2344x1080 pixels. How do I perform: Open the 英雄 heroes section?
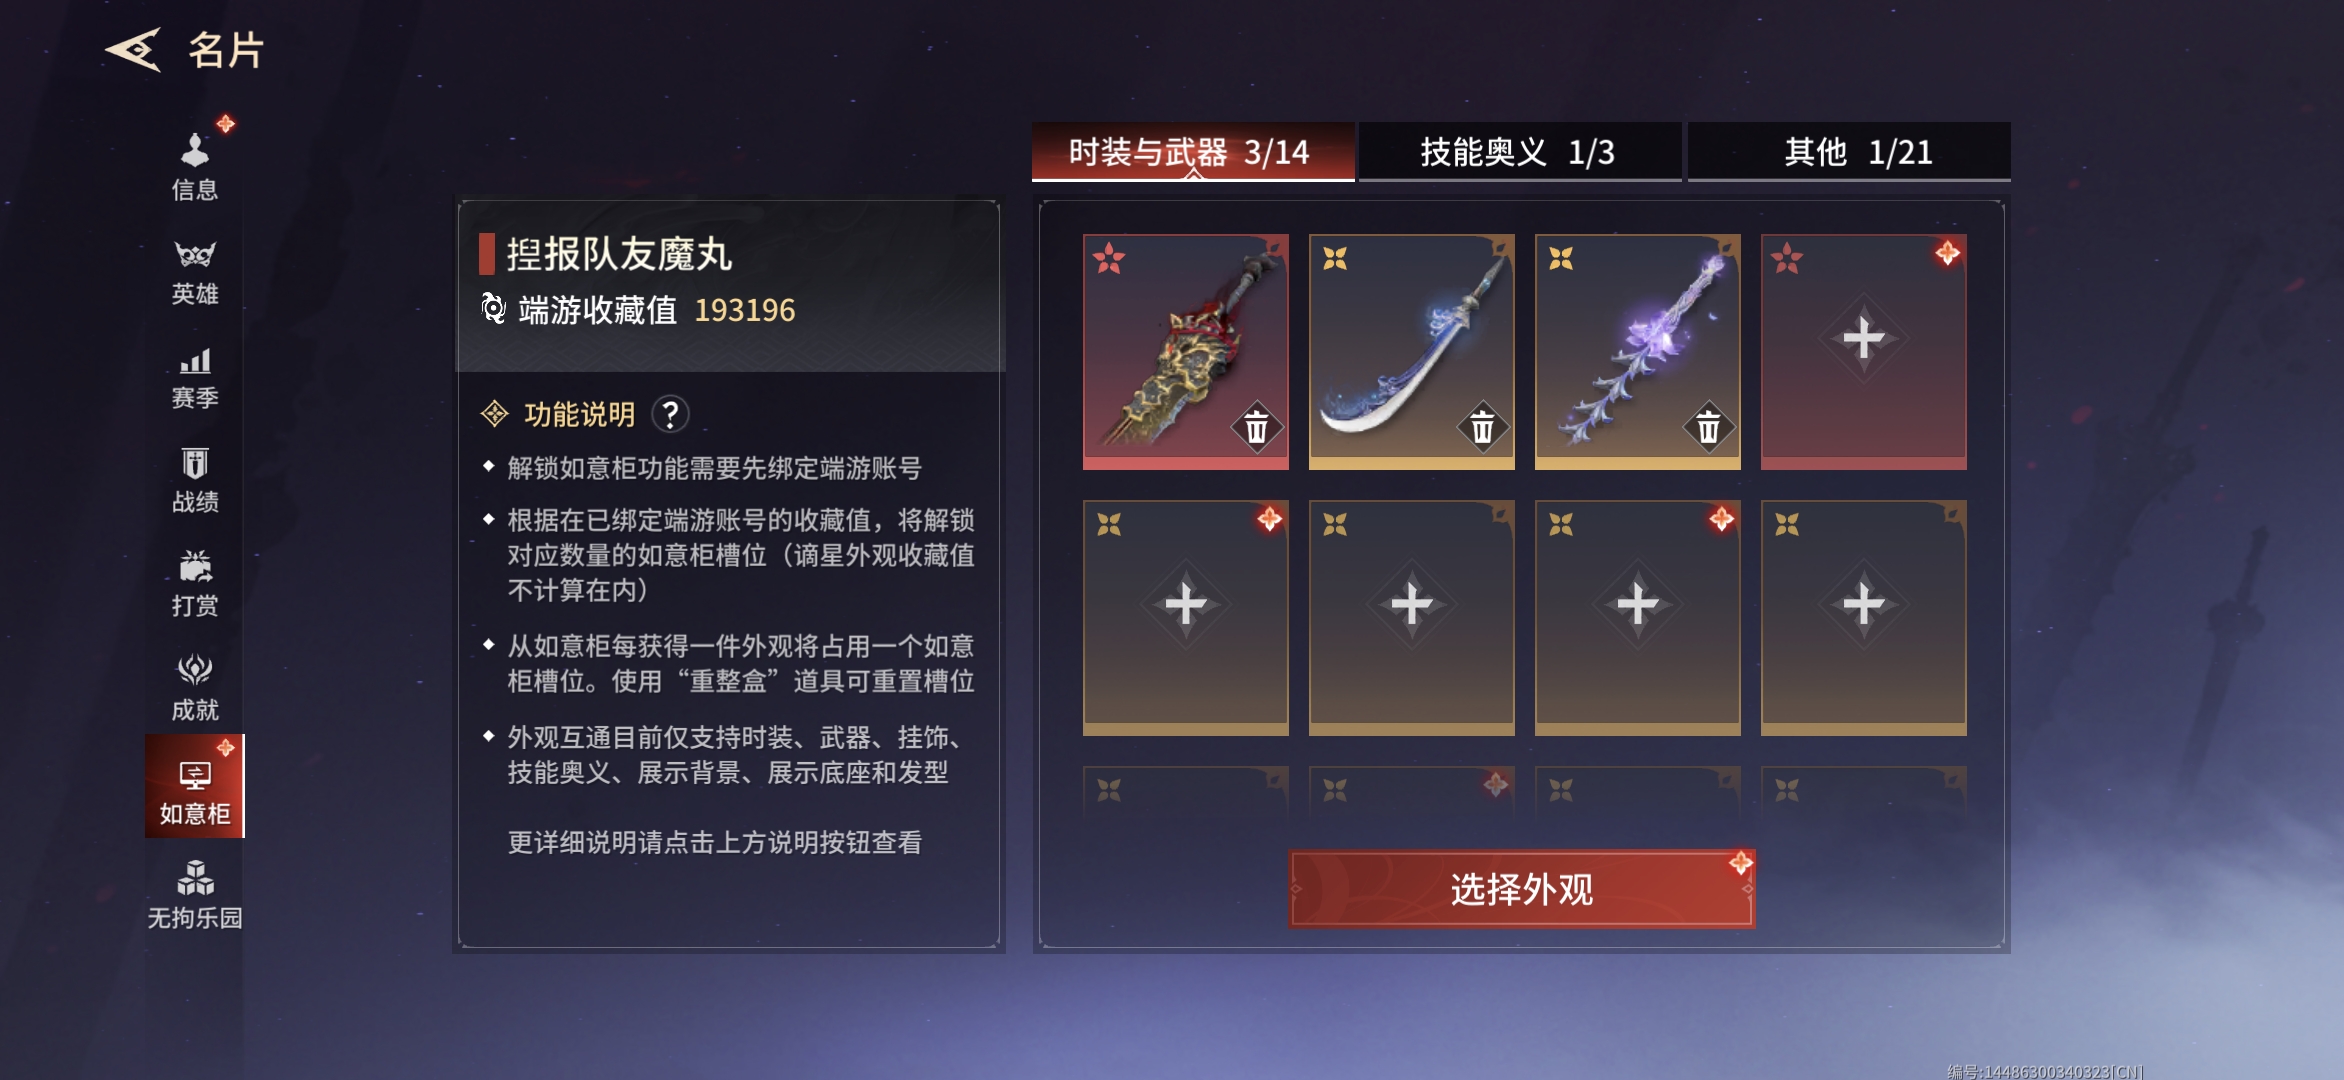(x=195, y=272)
